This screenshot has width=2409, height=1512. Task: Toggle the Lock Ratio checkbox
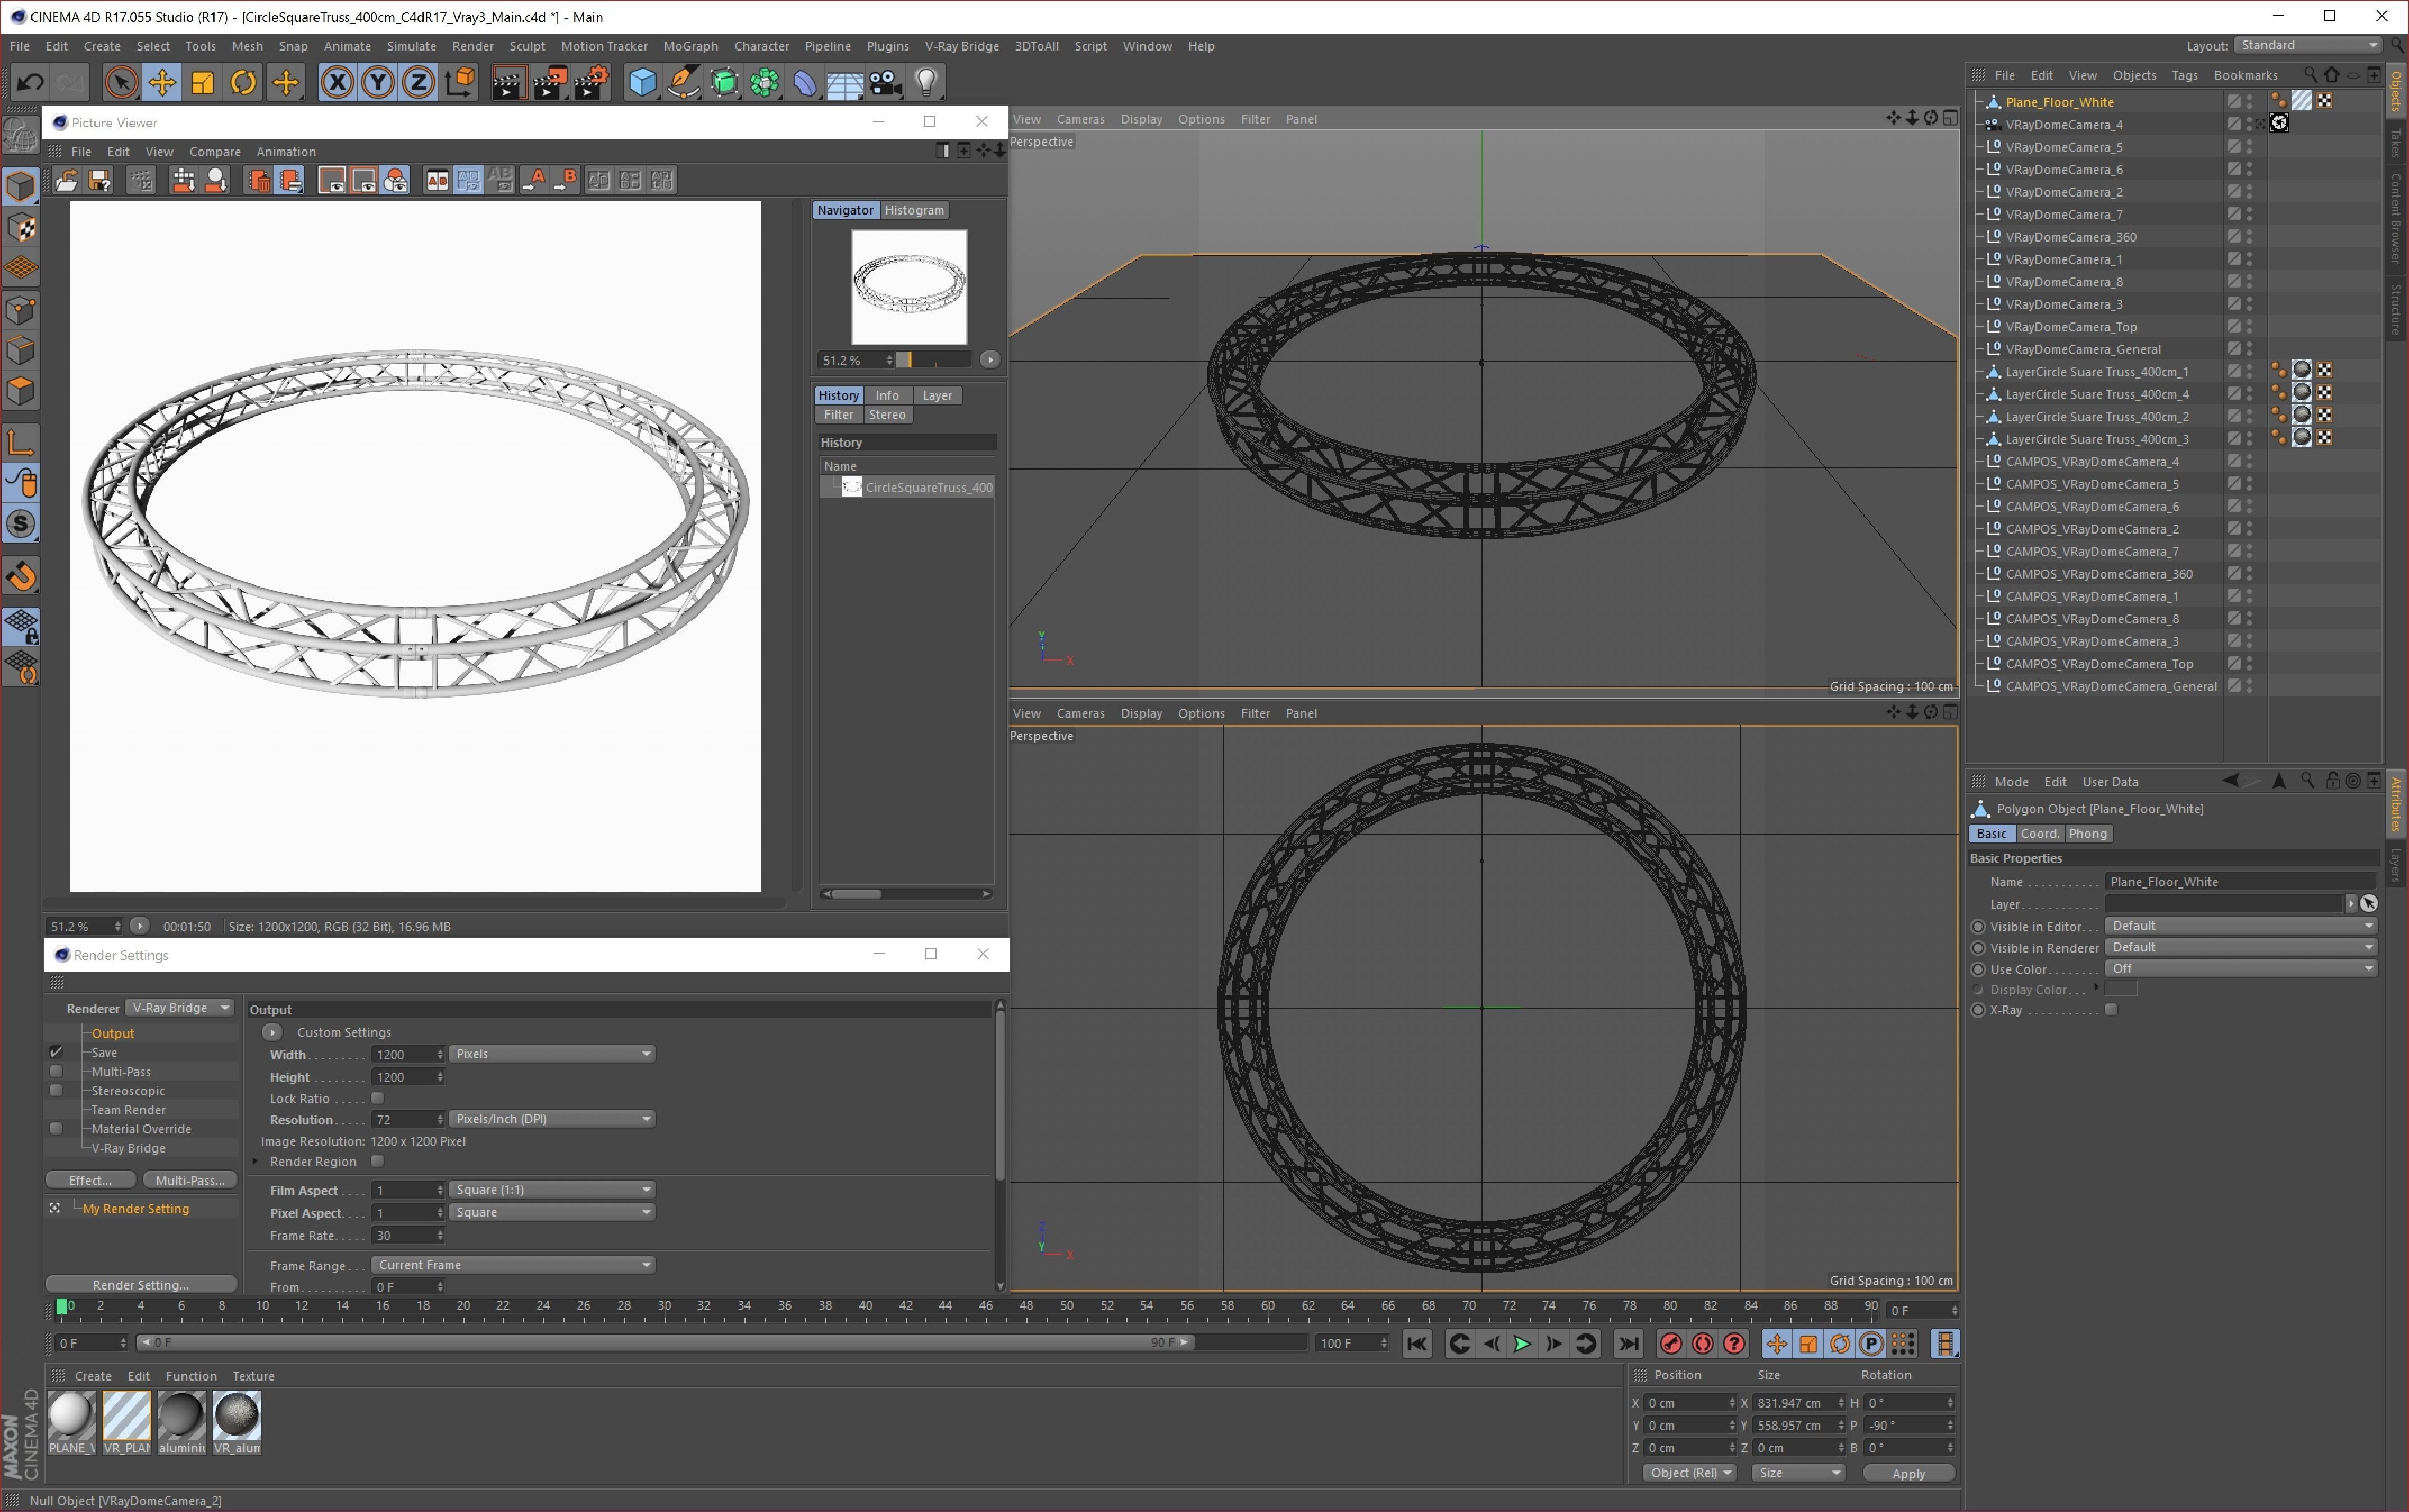click(x=377, y=1097)
